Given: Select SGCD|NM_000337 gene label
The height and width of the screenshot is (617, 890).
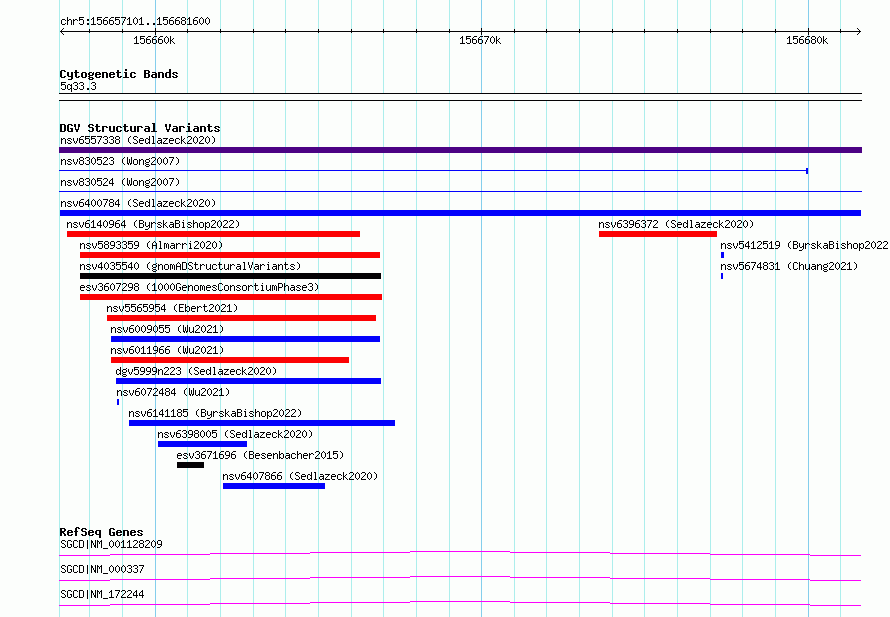Looking at the screenshot, I should (x=102, y=569).
